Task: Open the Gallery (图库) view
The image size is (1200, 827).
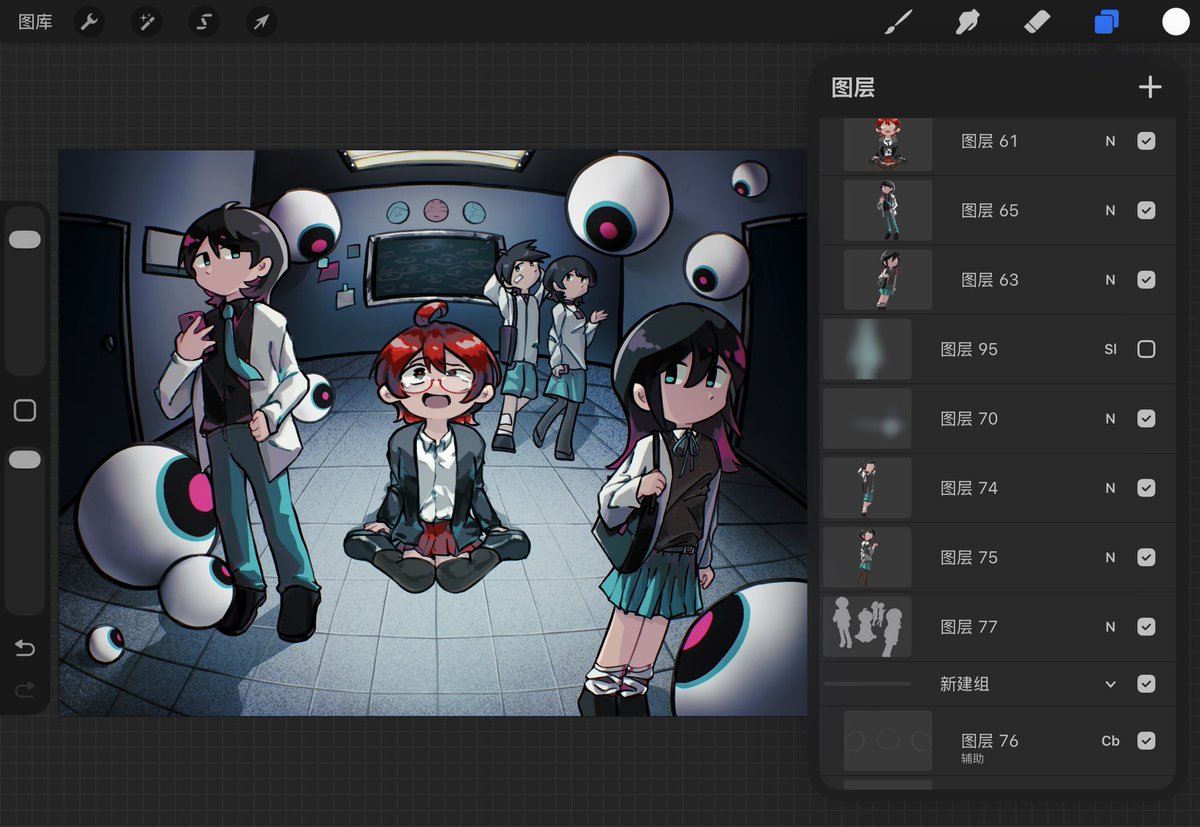Action: point(35,22)
